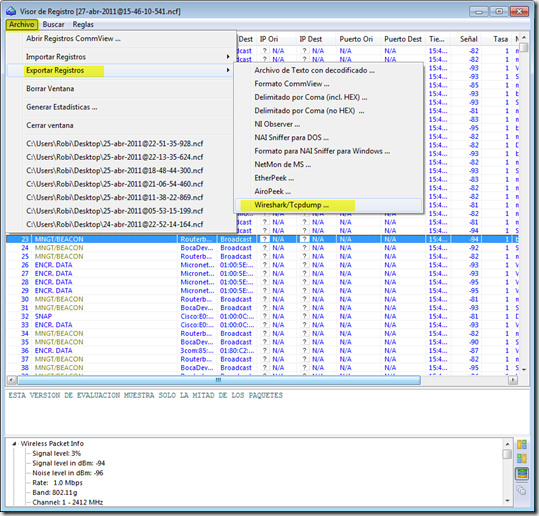Click the gray cascading windows icon
The height and width of the screenshot is (516, 539).
[x=521, y=490]
